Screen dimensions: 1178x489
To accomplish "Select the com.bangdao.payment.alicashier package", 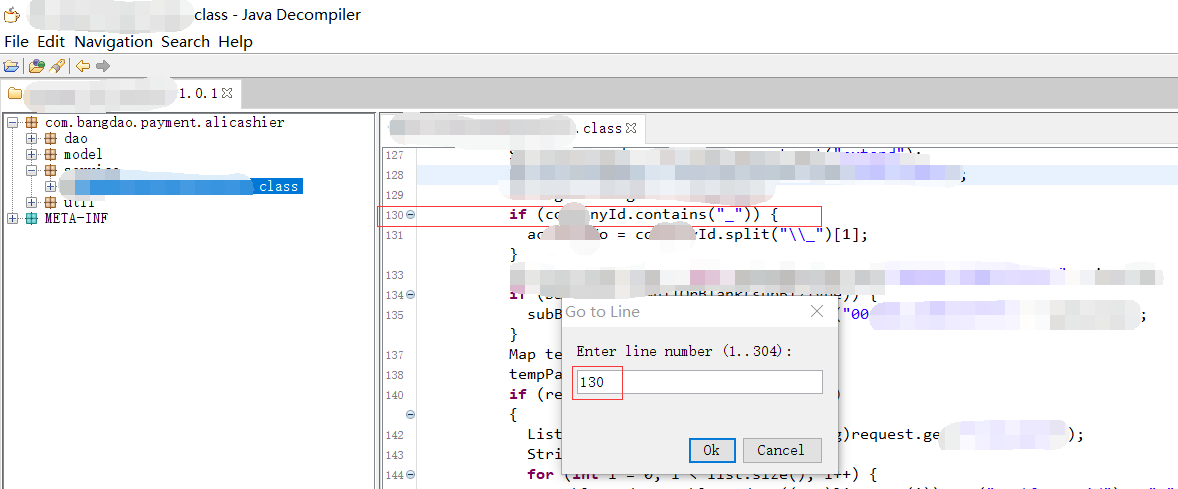I will 165,122.
